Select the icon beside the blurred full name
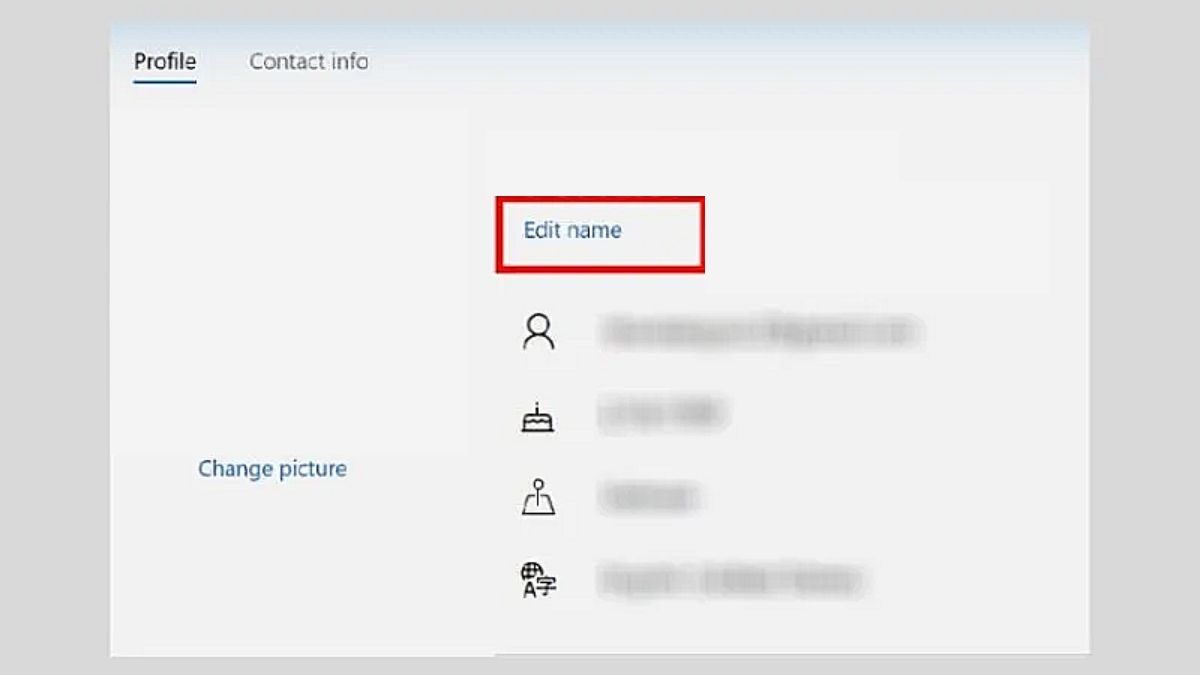Image resolution: width=1200 pixels, height=675 pixels. click(x=539, y=330)
